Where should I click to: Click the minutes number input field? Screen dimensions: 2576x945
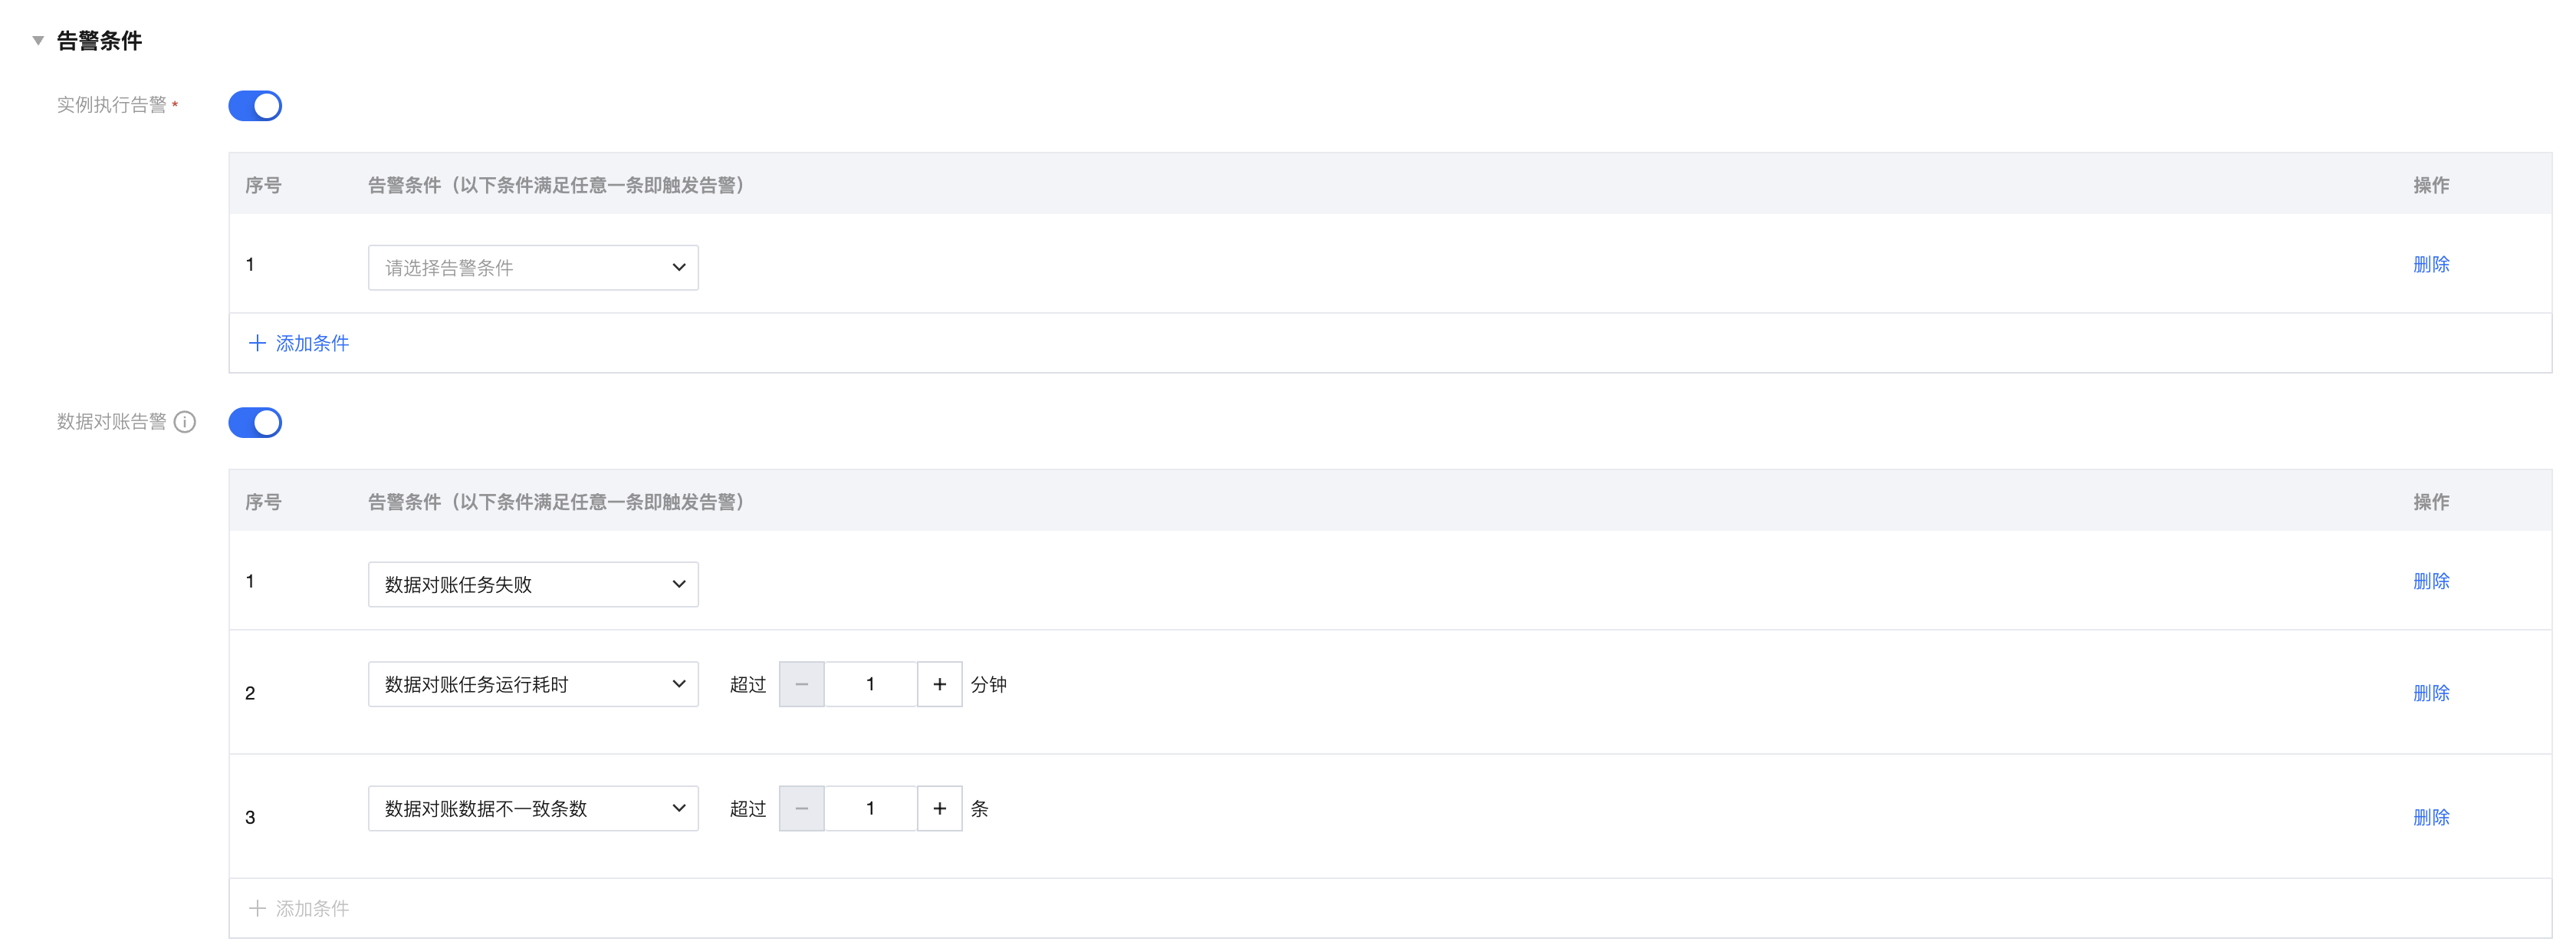[871, 684]
